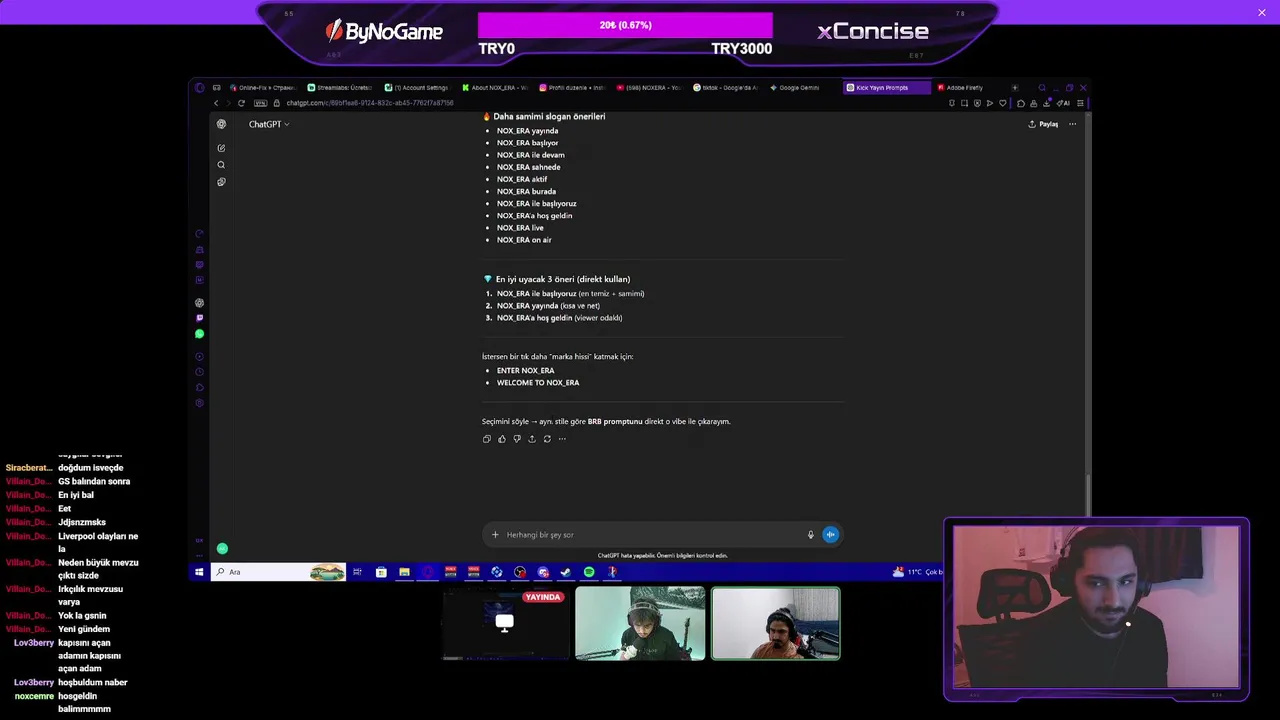
Task: Switch to About NOX_ERA tab
Action: (x=494, y=88)
